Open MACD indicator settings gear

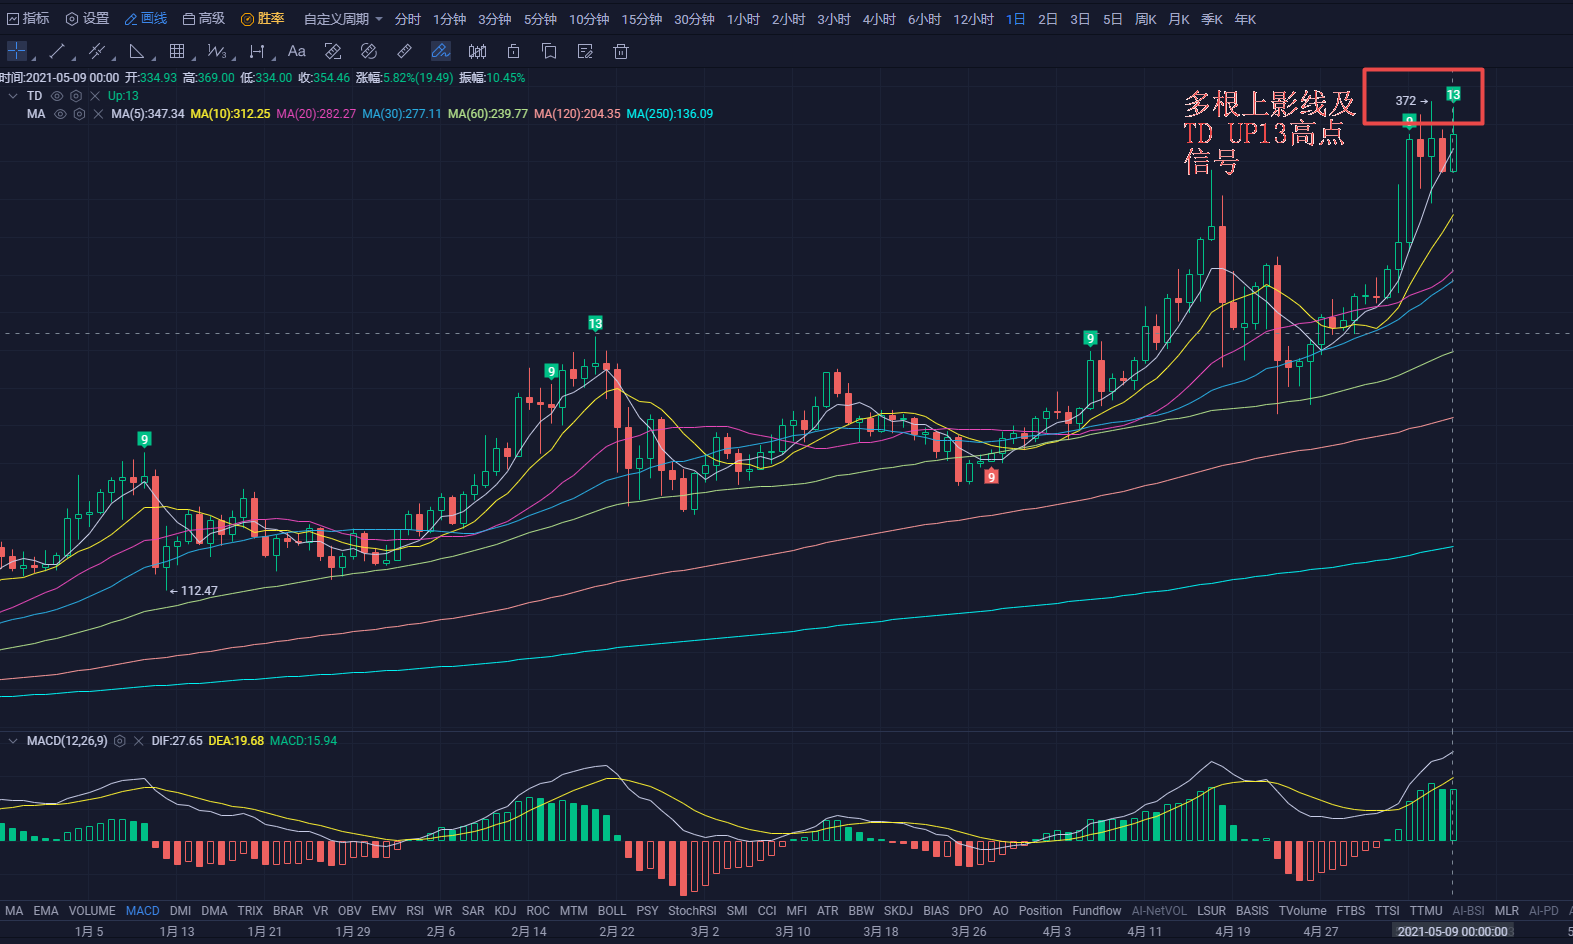[x=120, y=741]
